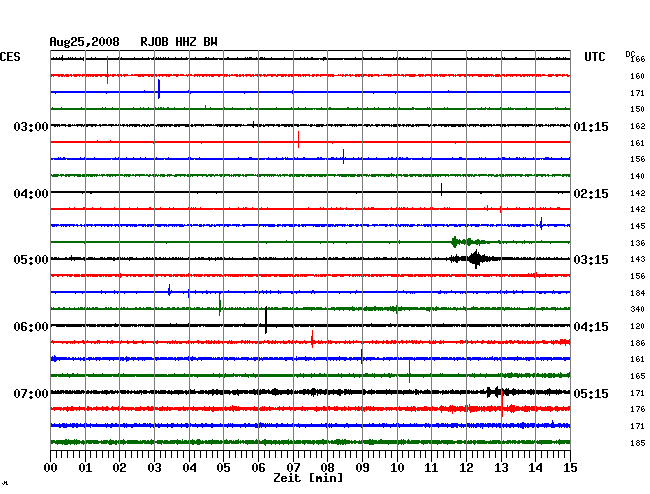Image resolution: width=650 pixels, height=494 pixels.
Task: Click the DC value 340
Action: pyautogui.click(x=637, y=309)
